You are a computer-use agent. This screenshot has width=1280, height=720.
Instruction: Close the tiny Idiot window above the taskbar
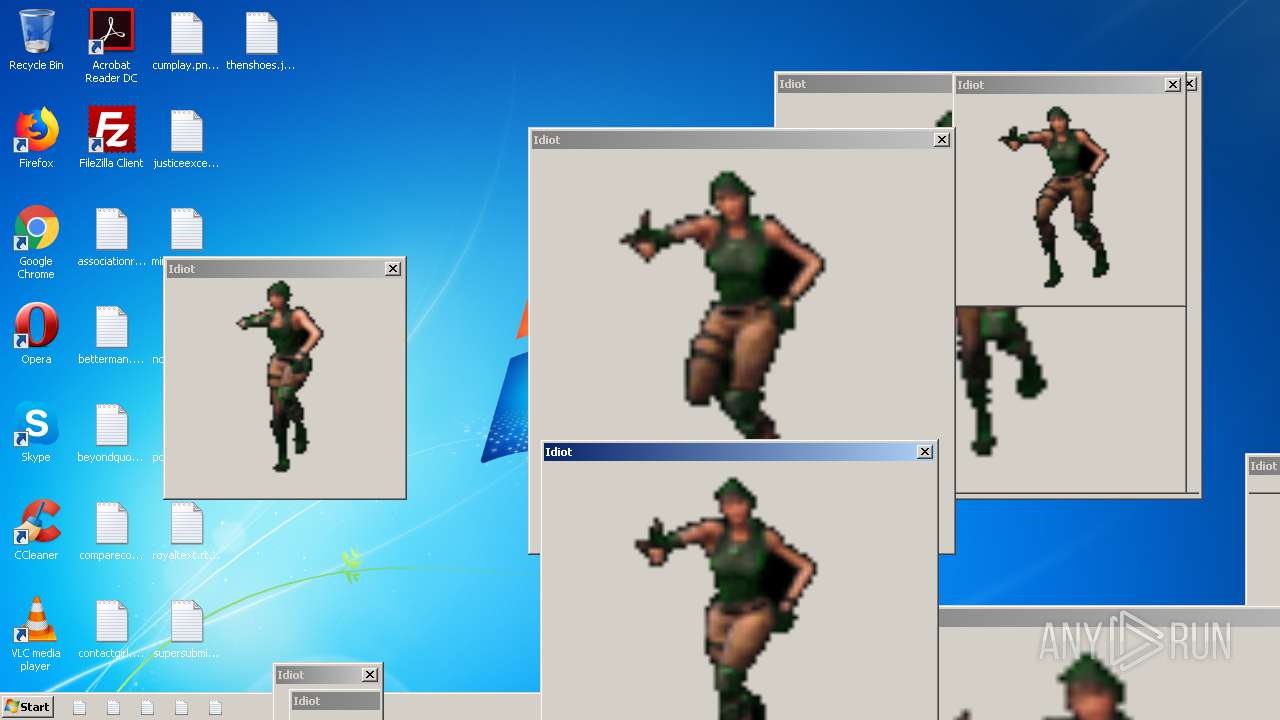pos(369,675)
